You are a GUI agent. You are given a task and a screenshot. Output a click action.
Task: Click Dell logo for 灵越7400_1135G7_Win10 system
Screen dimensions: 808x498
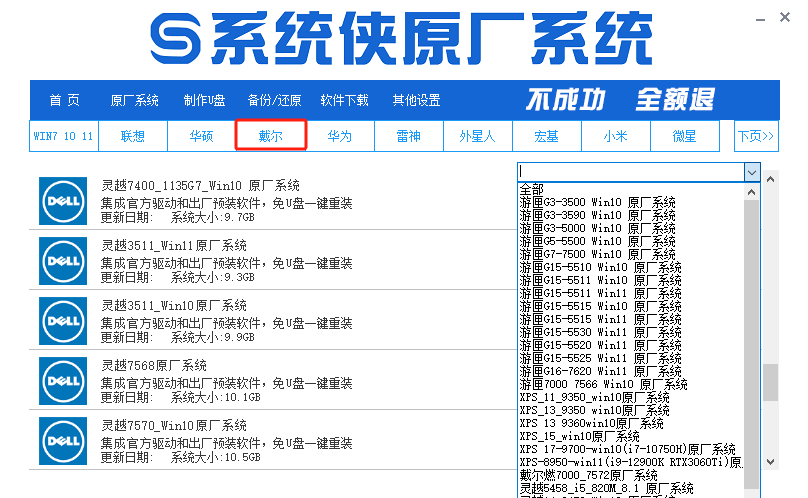pyautogui.click(x=63, y=201)
